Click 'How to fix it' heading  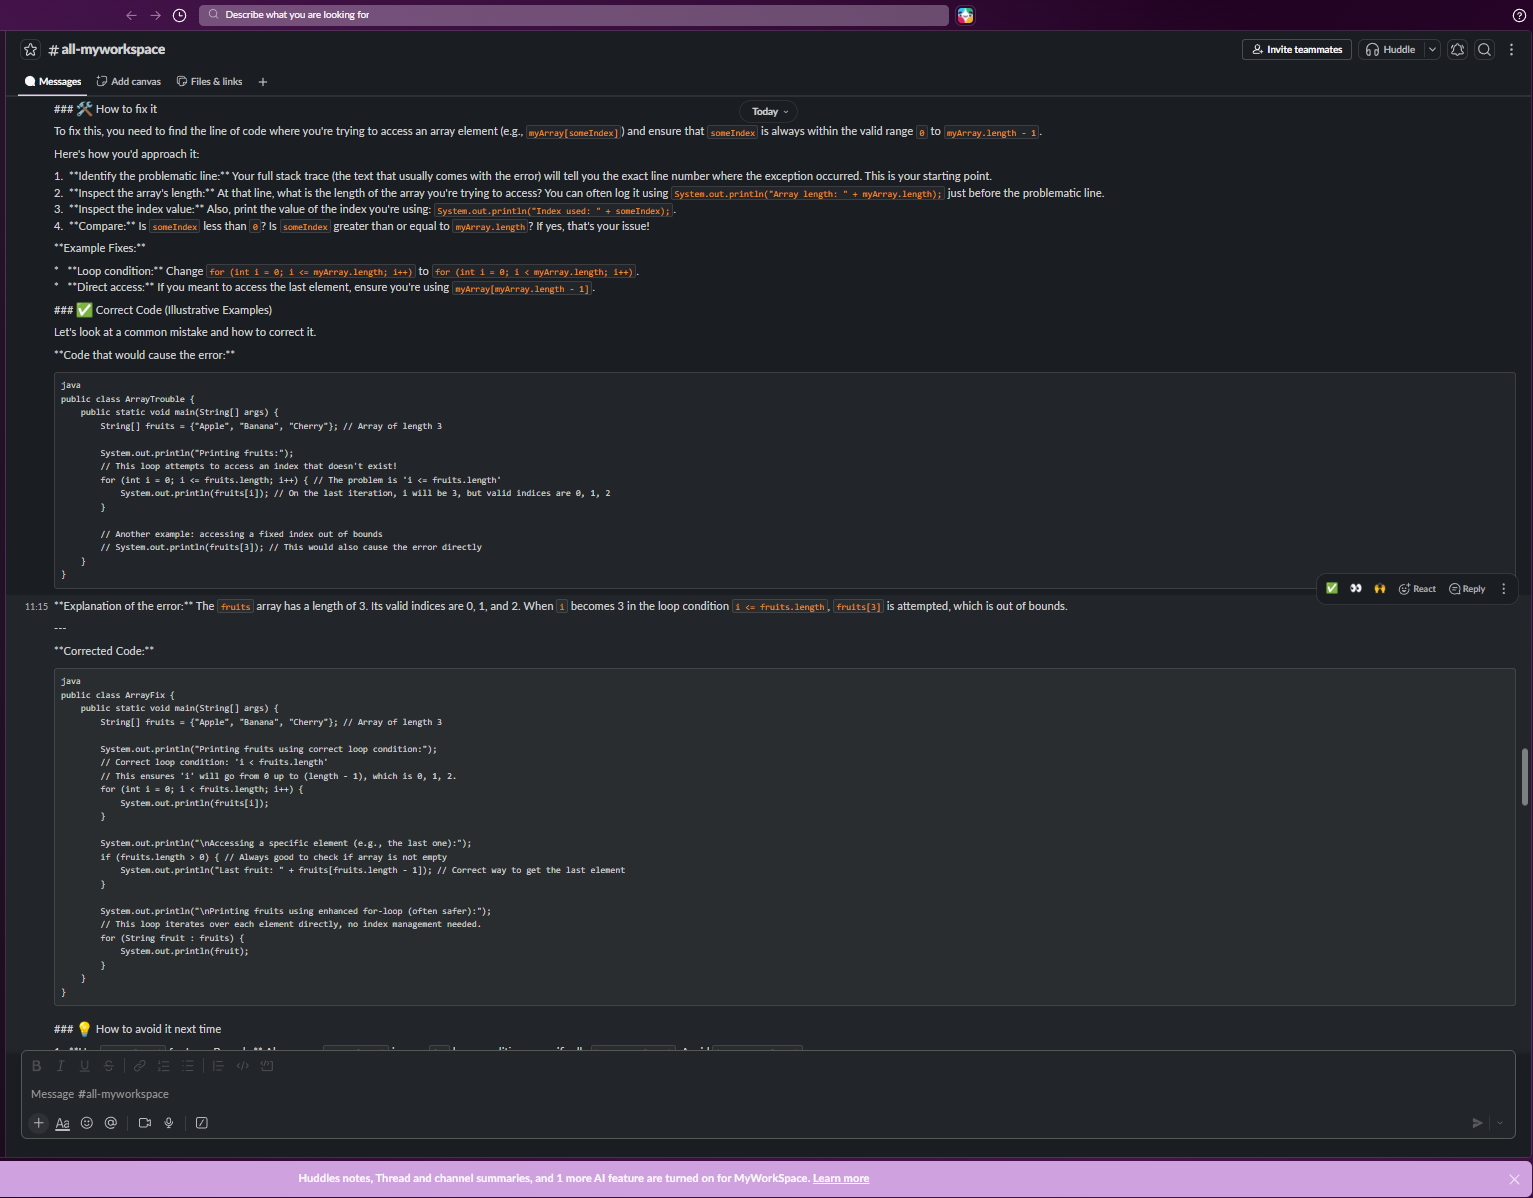(x=126, y=109)
